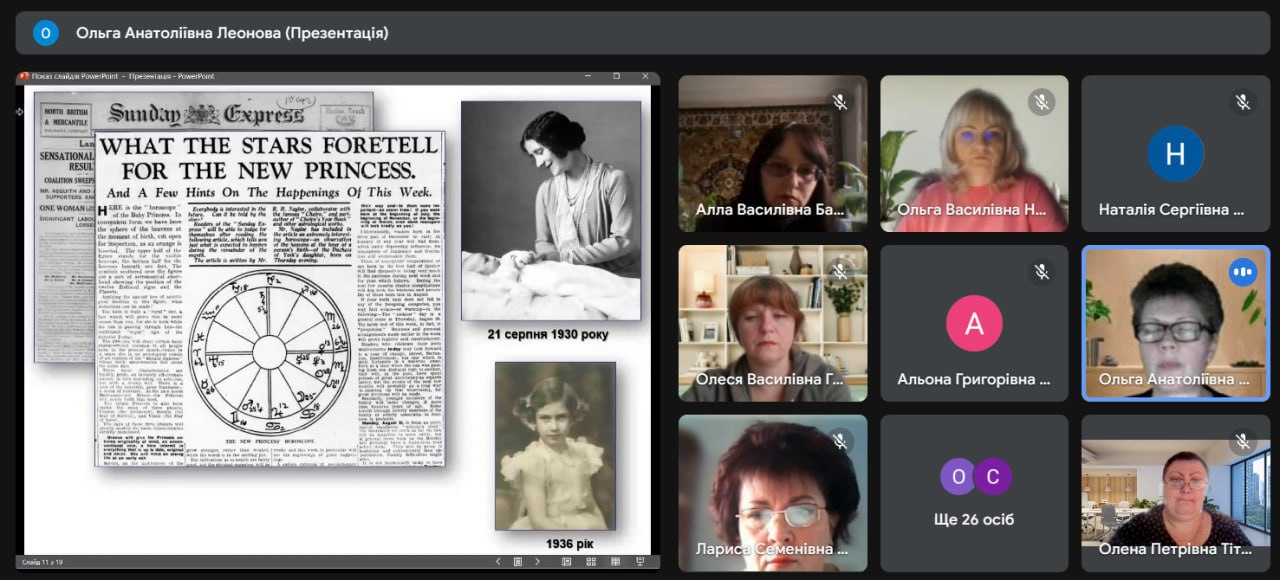The height and width of the screenshot is (580, 1280).
Task: Select Олена Петрівна's video tile
Action: click(1176, 494)
